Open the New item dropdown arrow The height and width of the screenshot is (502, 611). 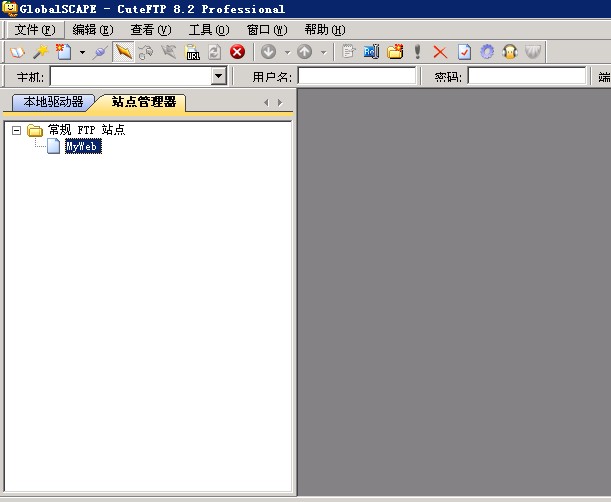pyautogui.click(x=82, y=52)
